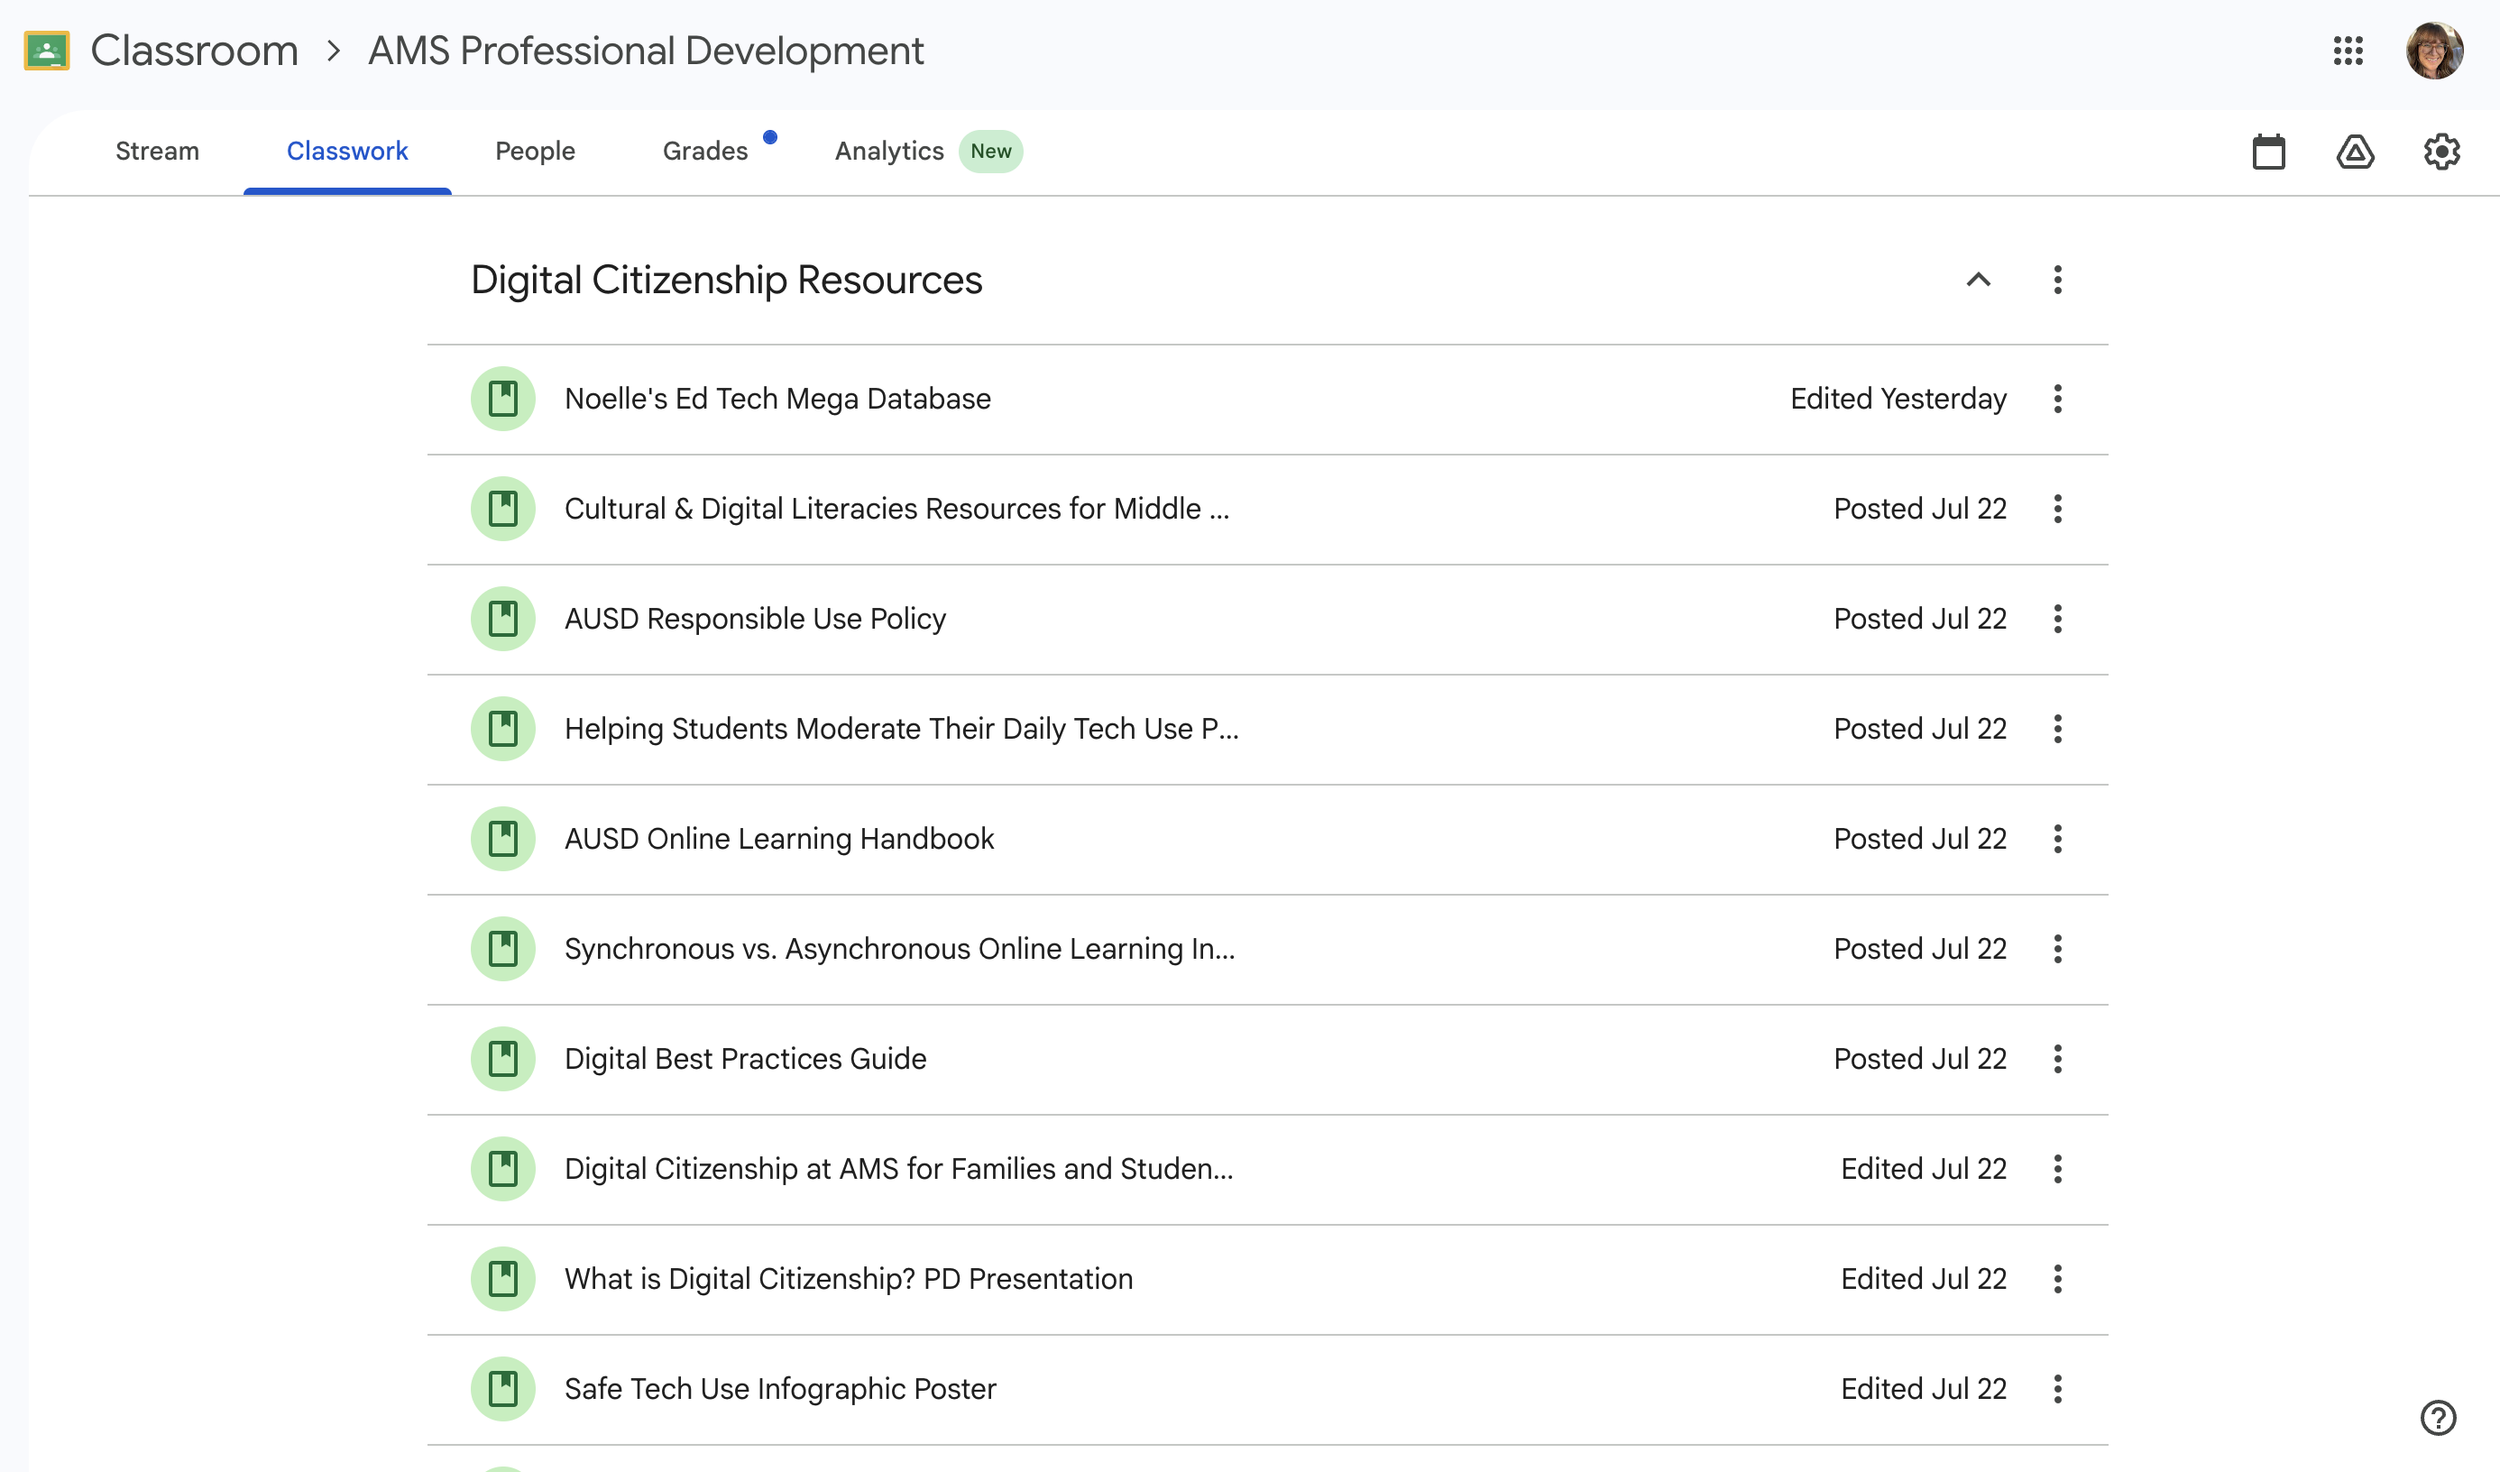Open options for Digital Citizenship at AMS row
This screenshot has width=2500, height=1472.
2057,1169
